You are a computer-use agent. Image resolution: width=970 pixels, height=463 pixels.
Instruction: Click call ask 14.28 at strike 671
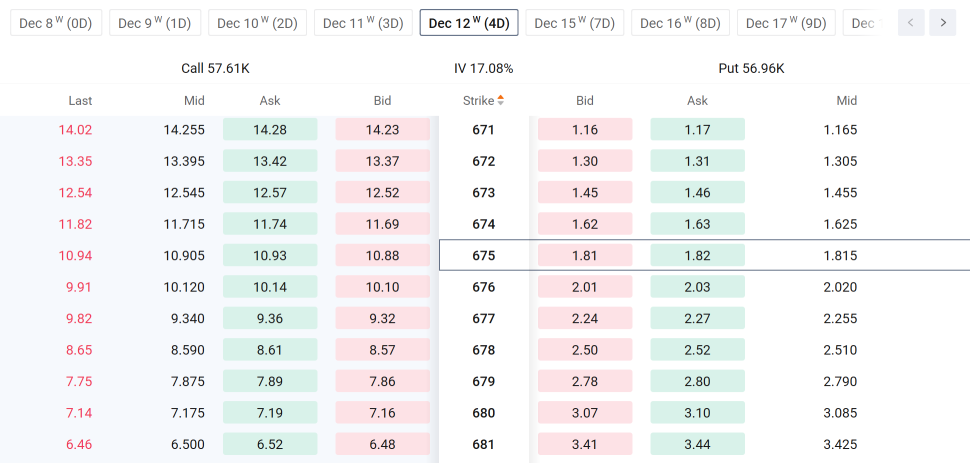(x=270, y=129)
